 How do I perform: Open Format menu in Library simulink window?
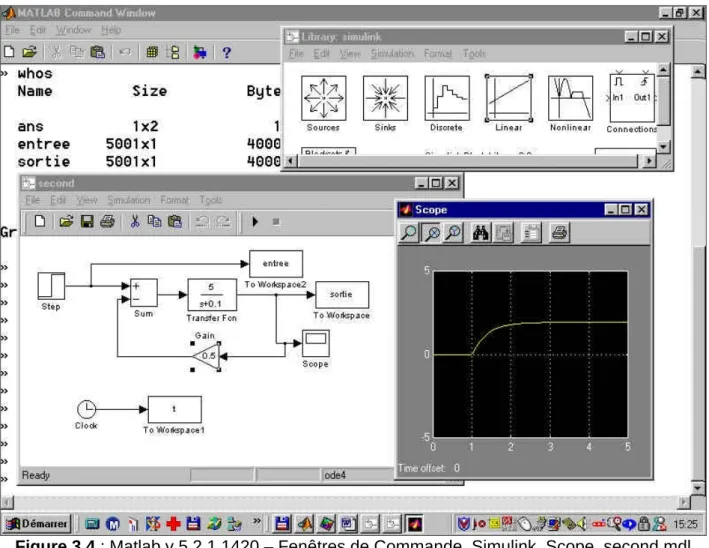click(438, 54)
